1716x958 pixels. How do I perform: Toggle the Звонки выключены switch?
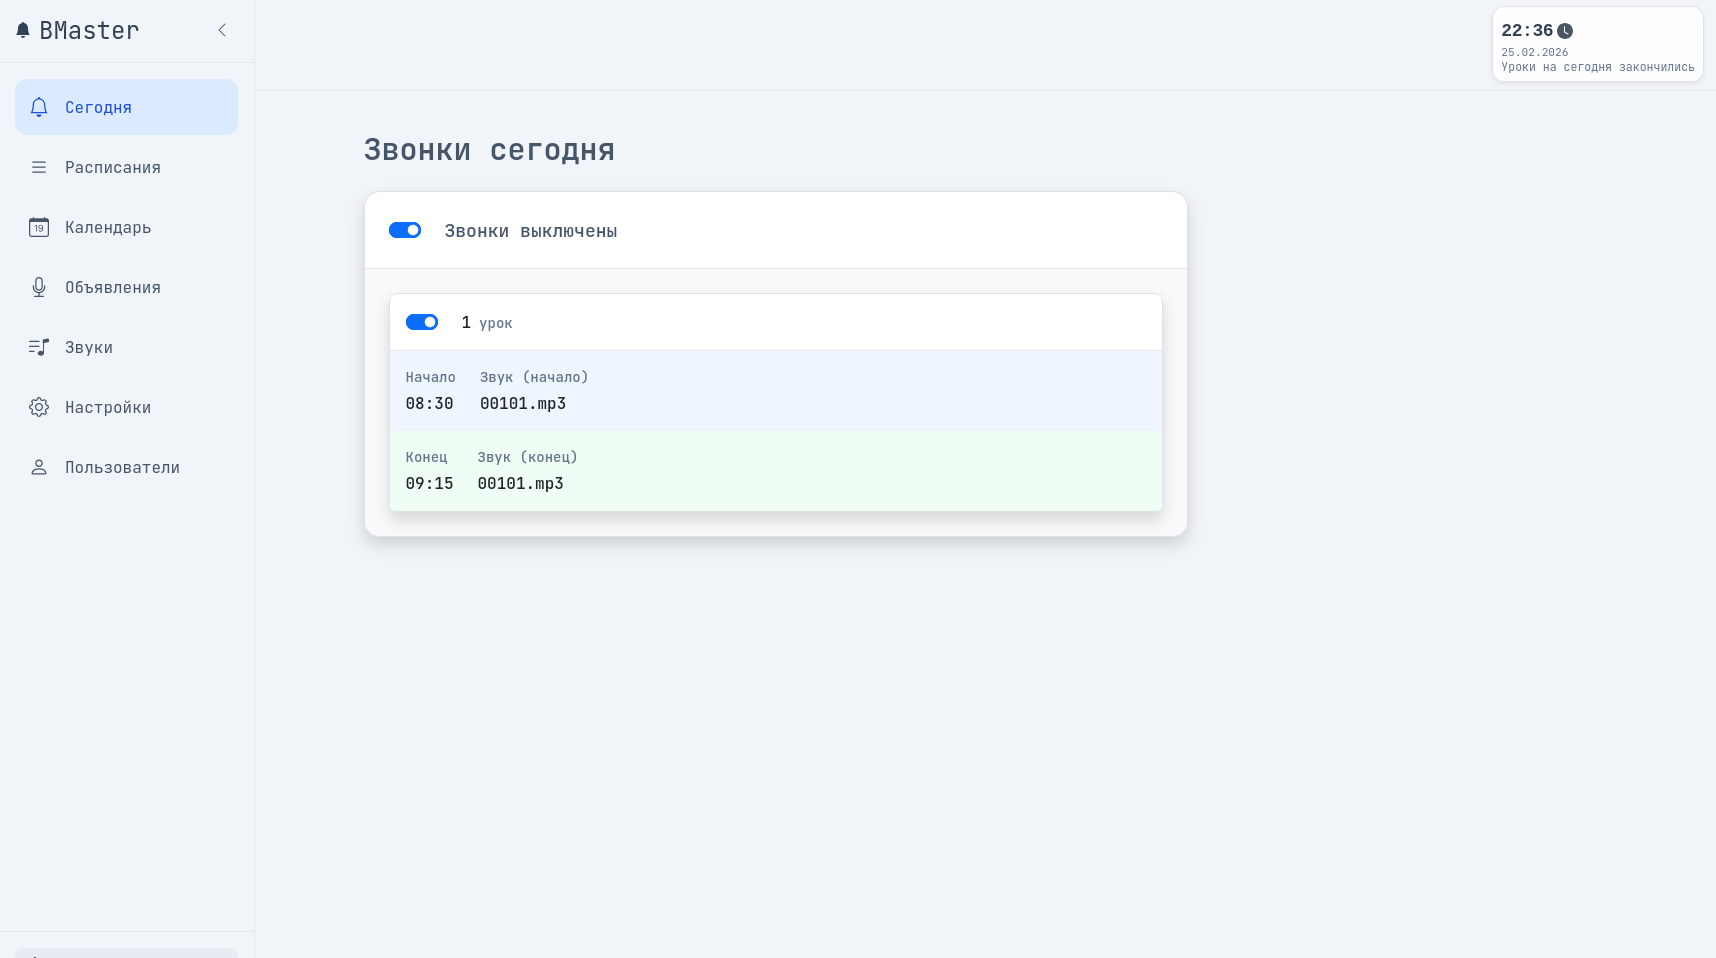405,230
